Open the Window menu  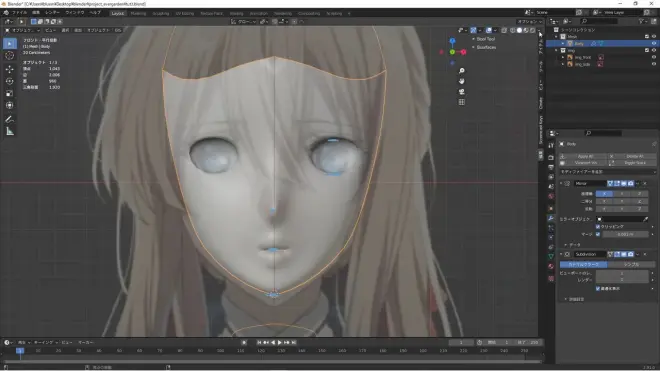coord(75,13)
